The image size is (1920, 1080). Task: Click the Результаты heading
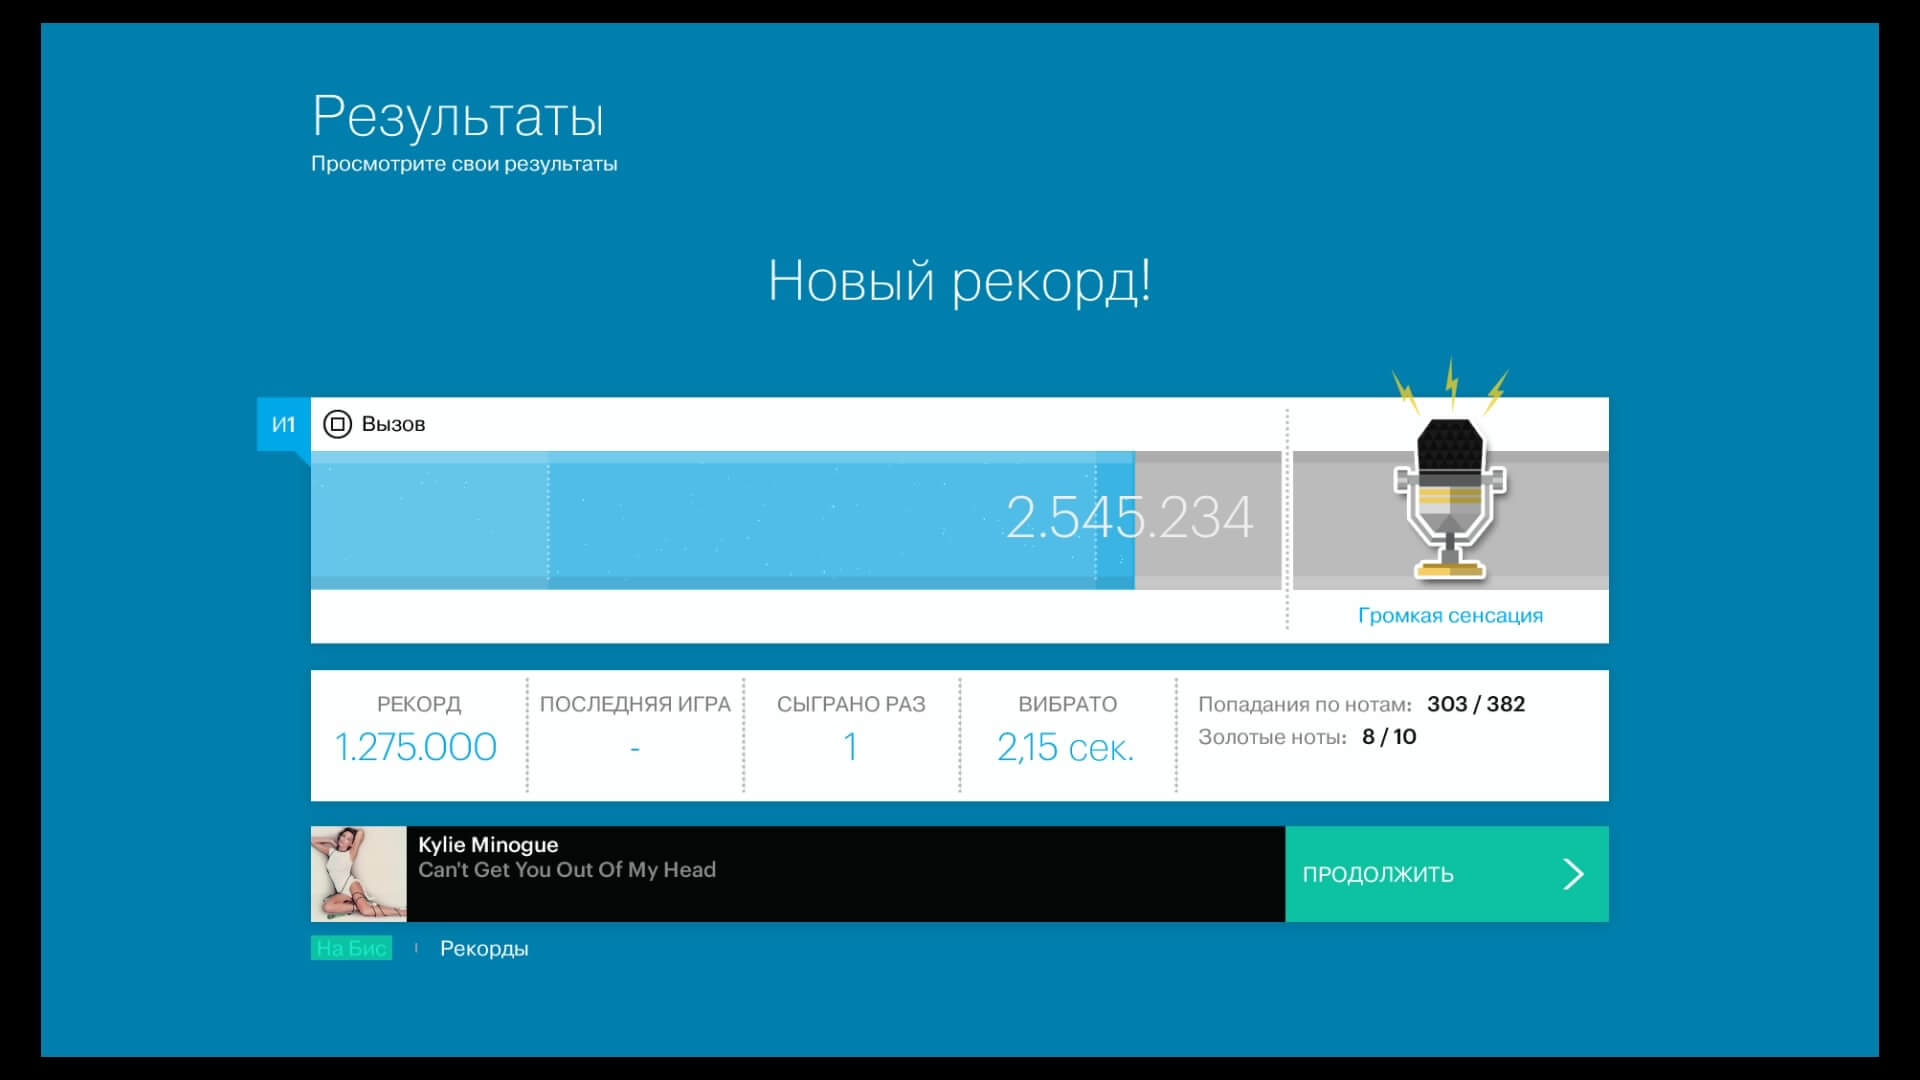[458, 117]
